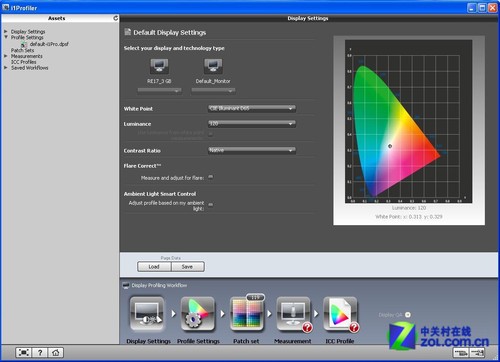This screenshot has width=500, height=362.
Task: Enable Adjust profile based on ambient light
Action: tap(211, 204)
